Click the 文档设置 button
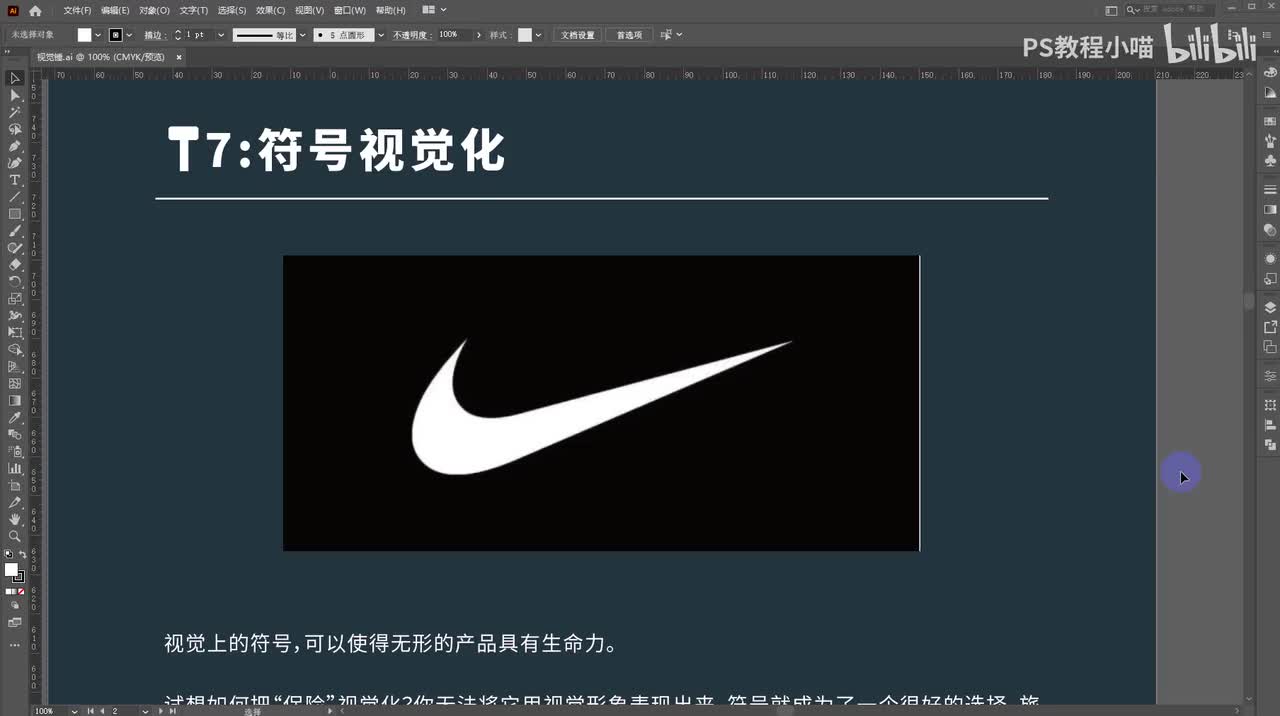 pos(577,35)
